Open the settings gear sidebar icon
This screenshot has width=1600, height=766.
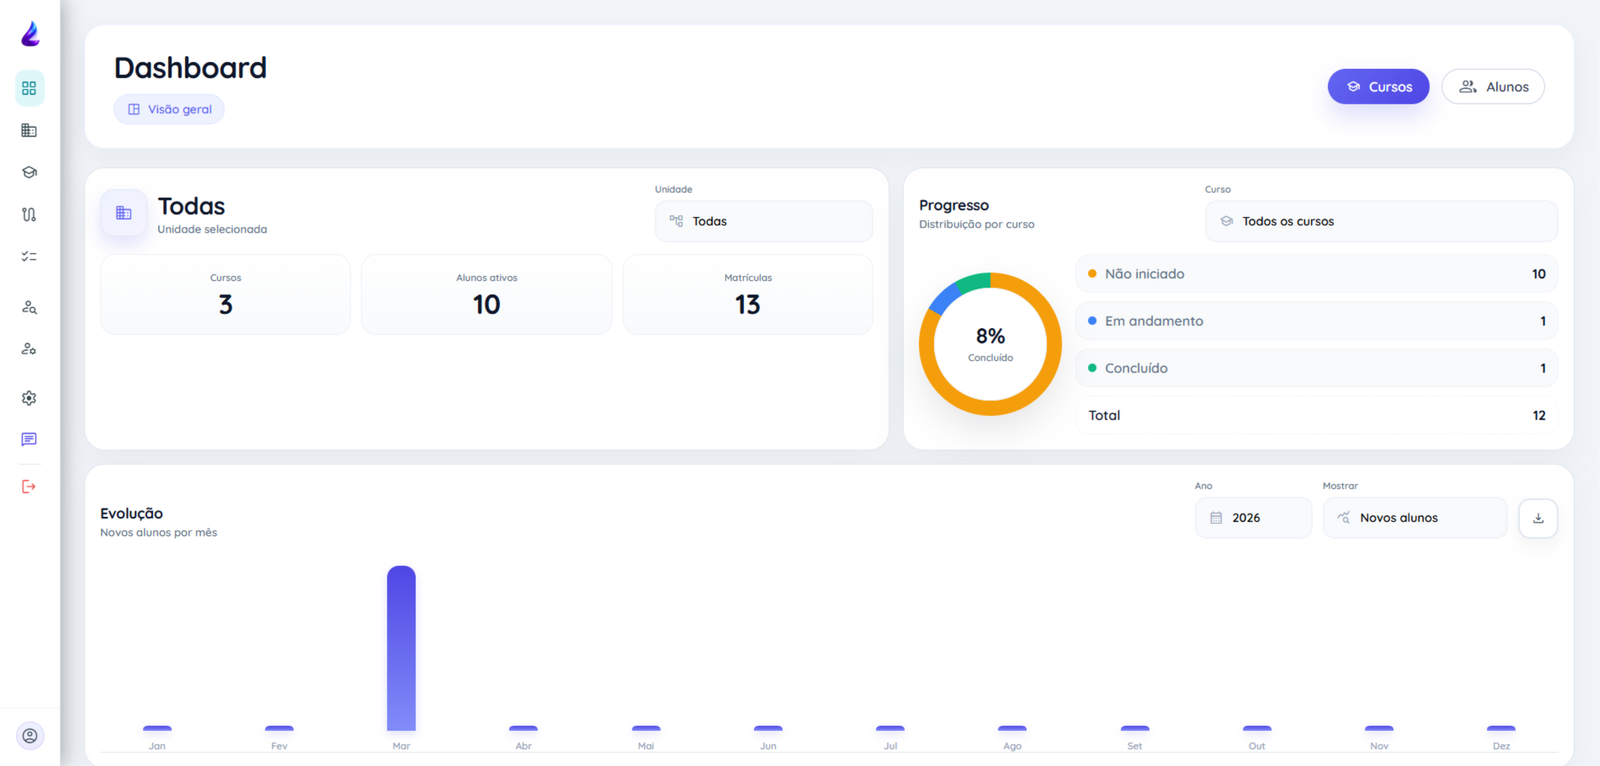click(x=29, y=398)
